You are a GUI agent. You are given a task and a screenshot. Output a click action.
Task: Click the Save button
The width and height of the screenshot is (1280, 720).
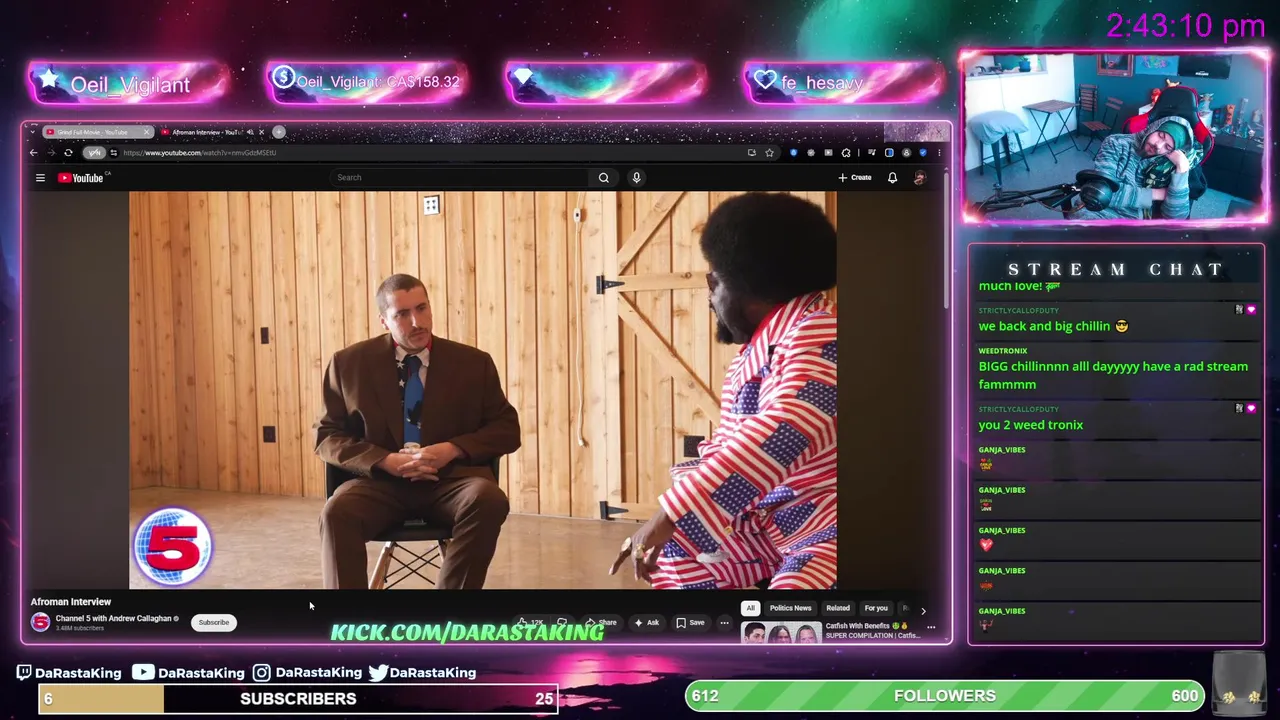(x=690, y=623)
